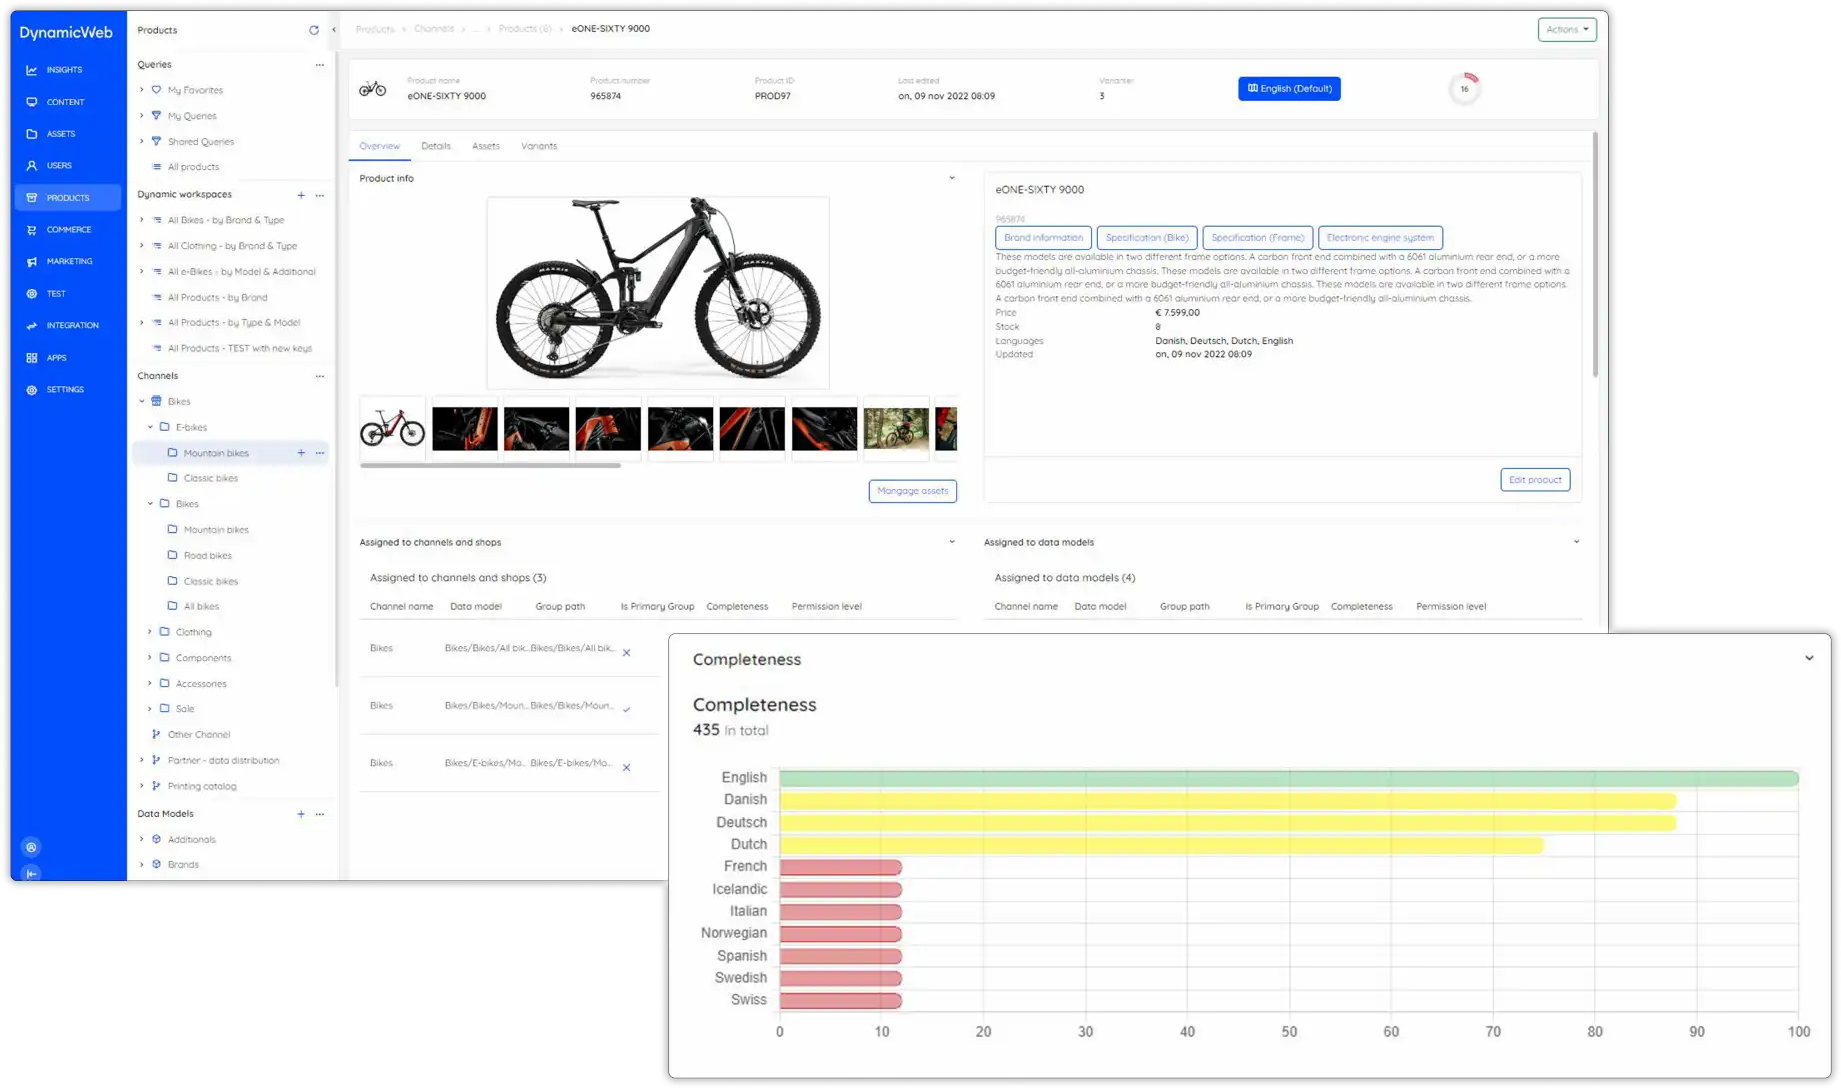
Task: Switch to the Assets tab
Action: (486, 146)
